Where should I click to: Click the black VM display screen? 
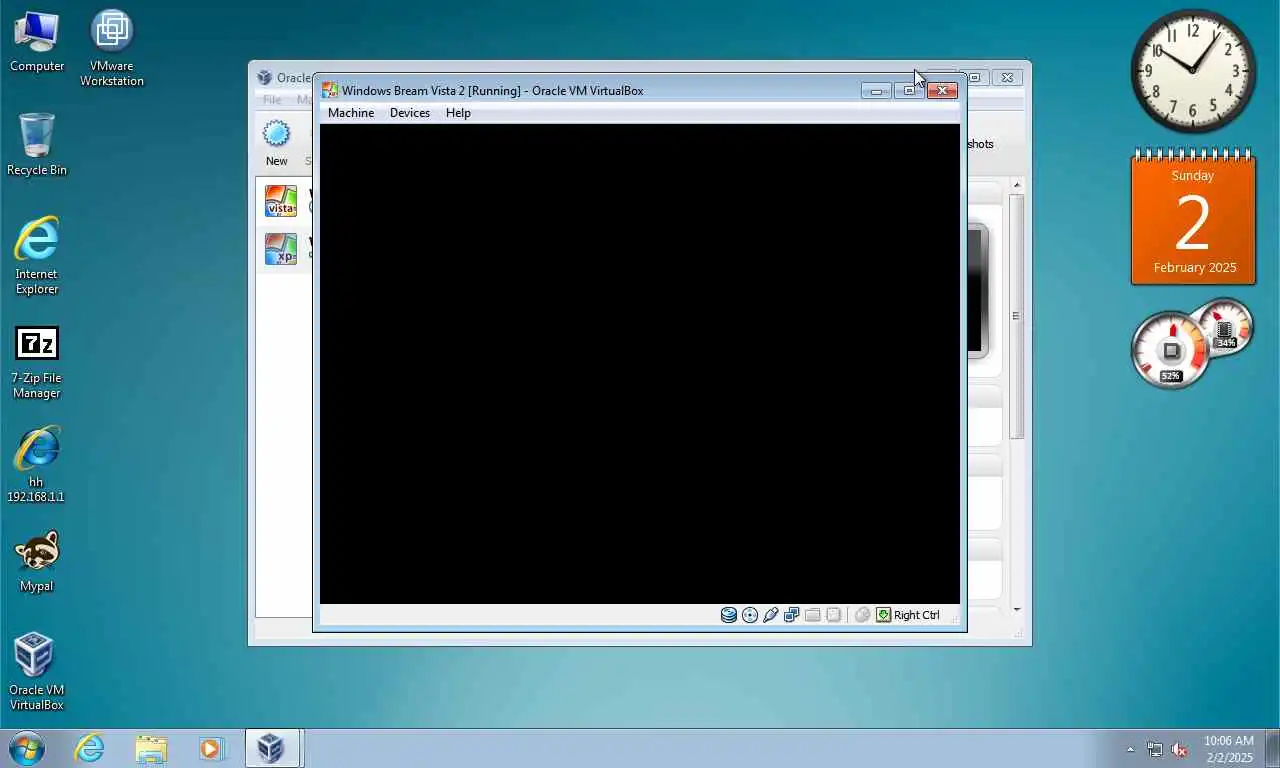point(640,364)
